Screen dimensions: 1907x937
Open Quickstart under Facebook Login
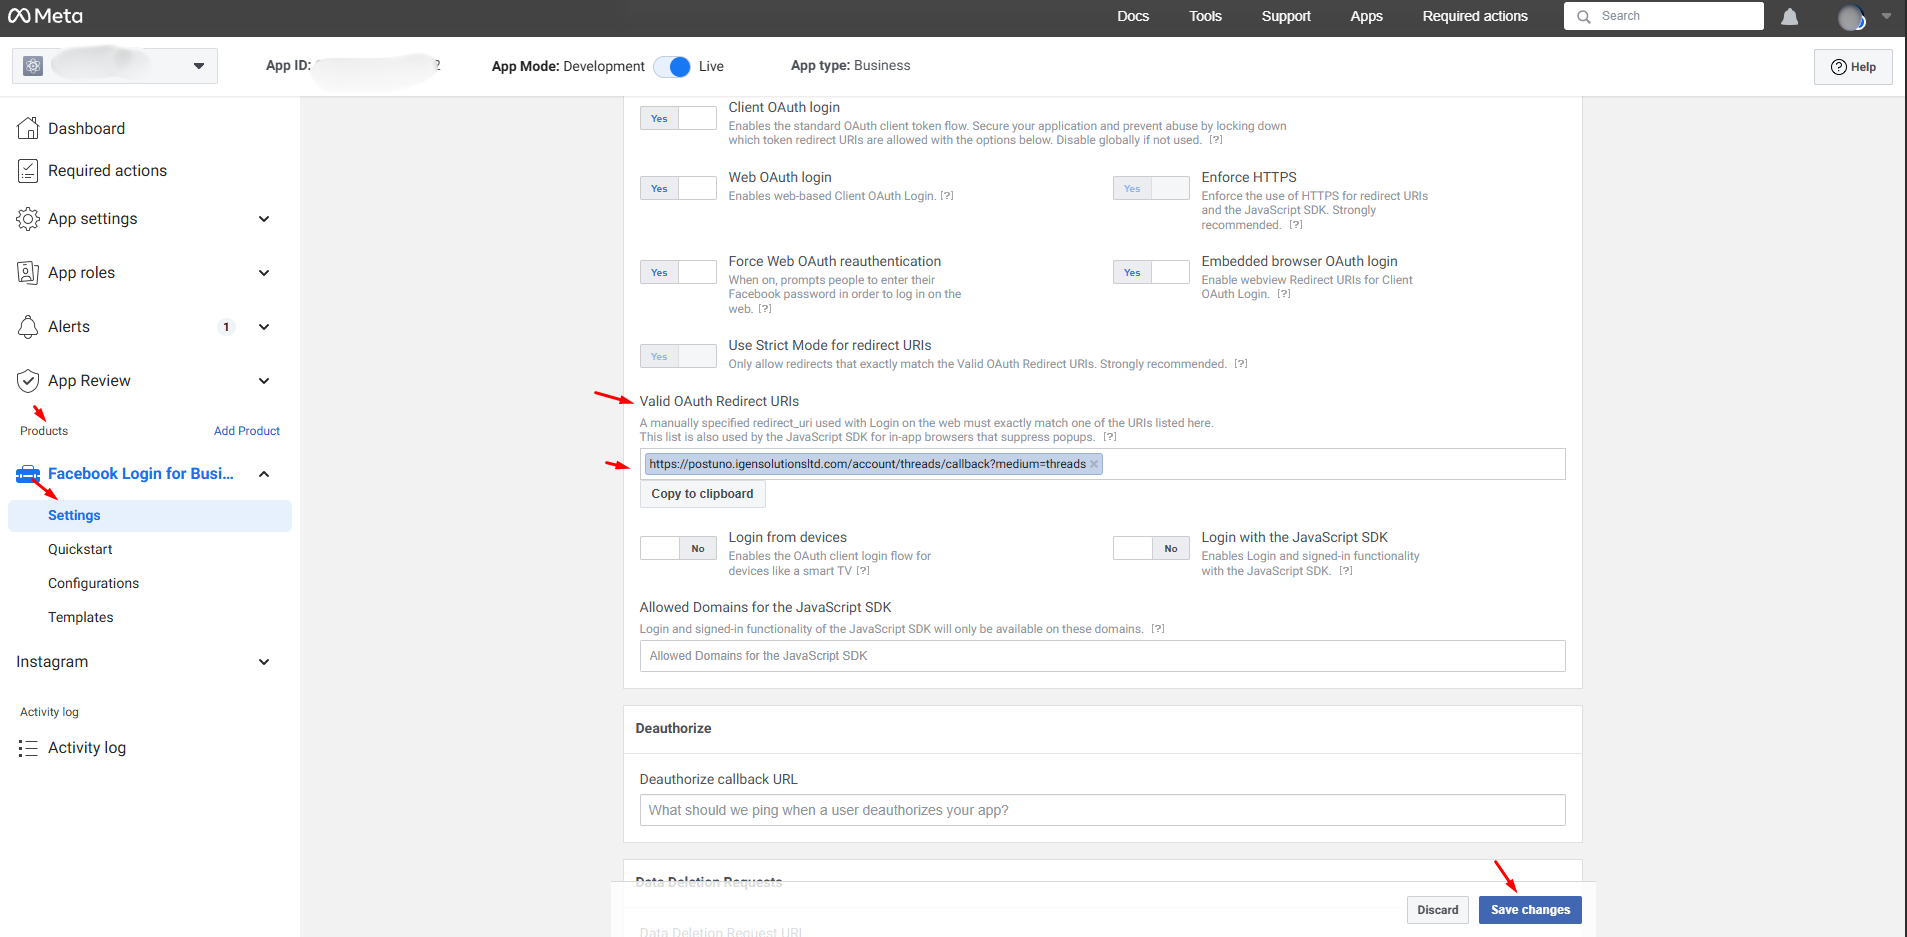pyautogui.click(x=80, y=549)
